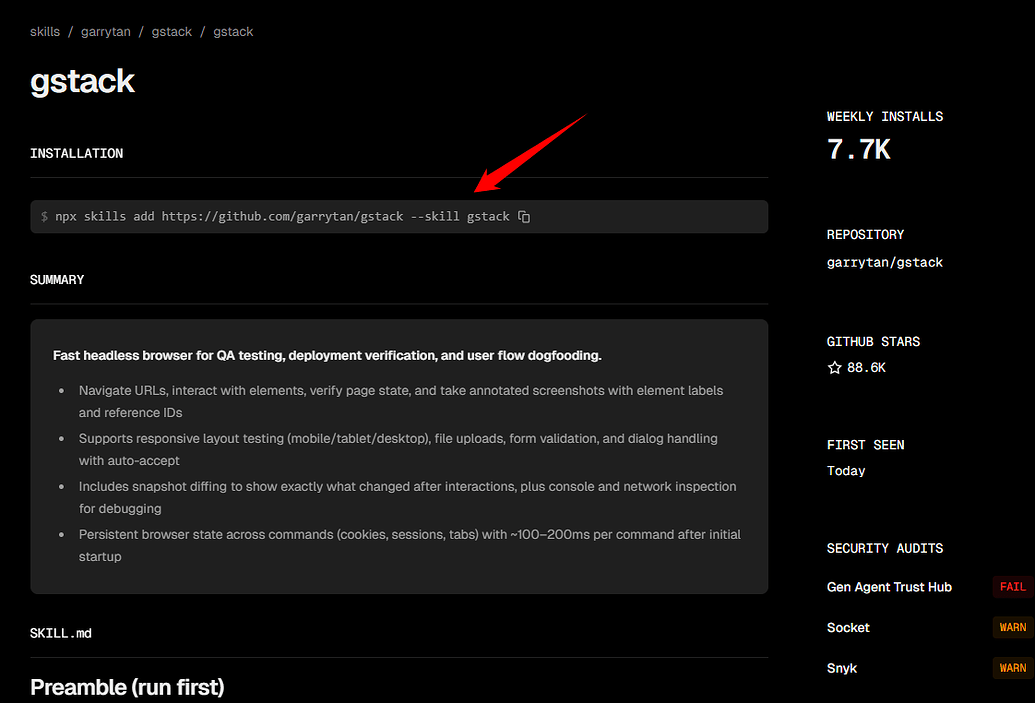Click the 'Includes snapshot diffing' bullet
Viewport: 1035px width, 703px height.
[407, 498]
